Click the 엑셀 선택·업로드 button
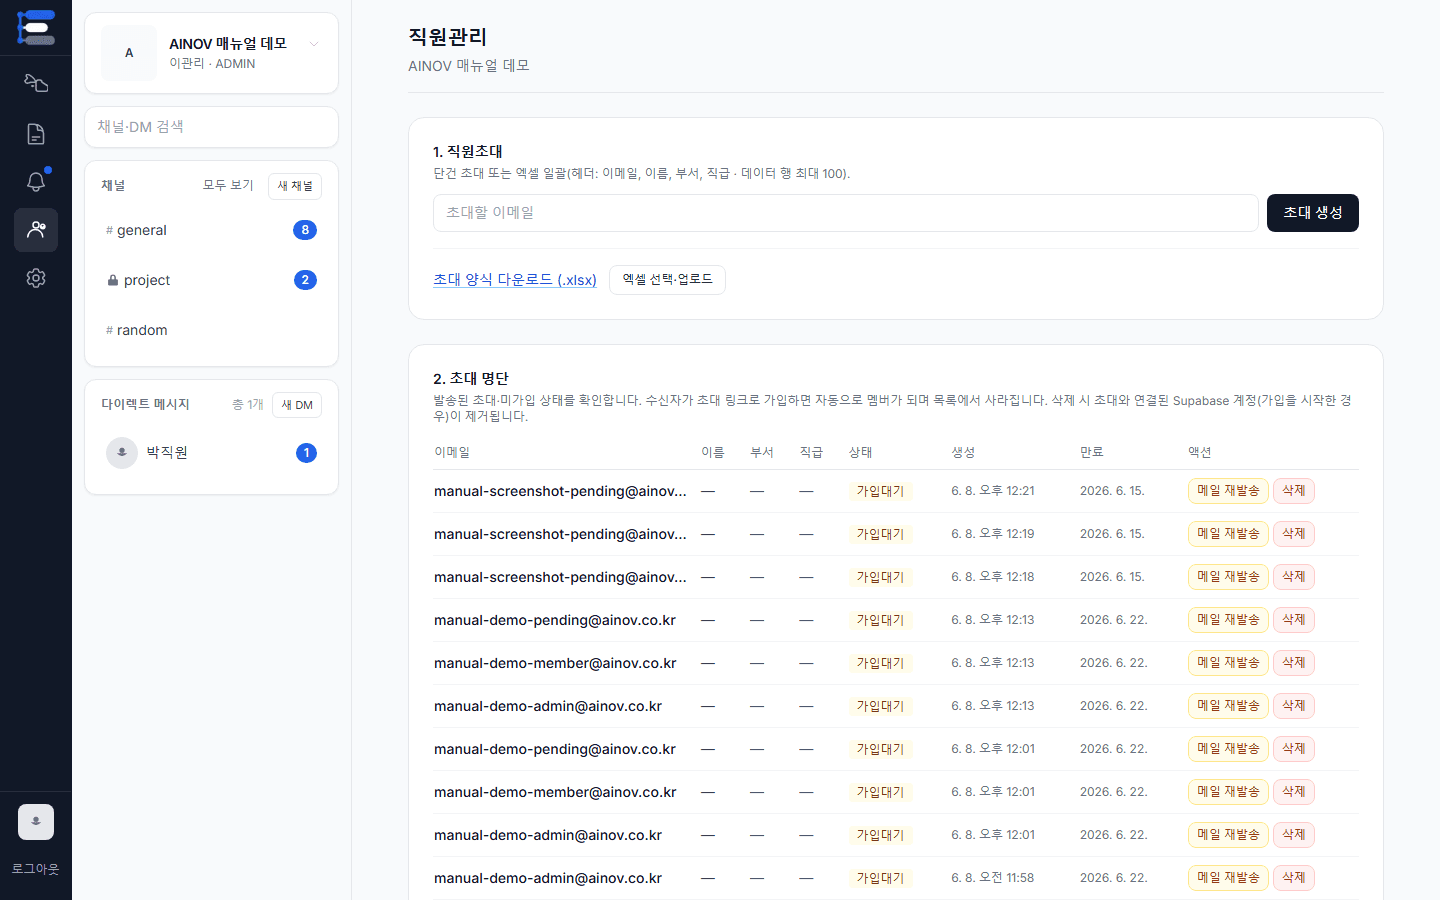 (667, 280)
